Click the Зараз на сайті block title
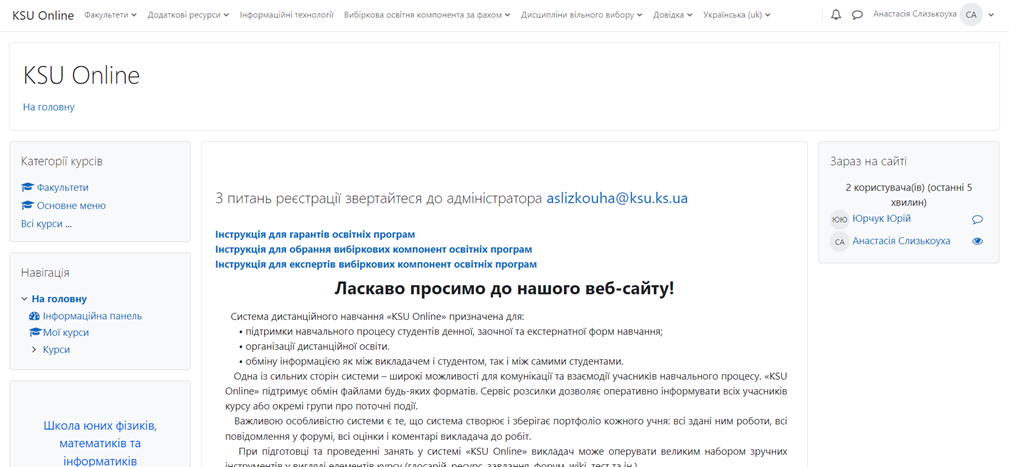Viewport: 1009px width, 467px height. tap(869, 161)
